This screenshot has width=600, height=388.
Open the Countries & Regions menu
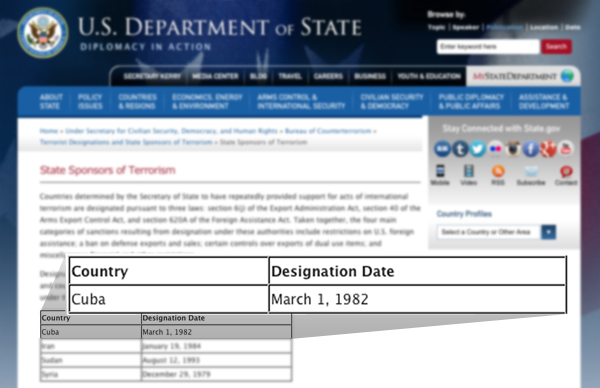(137, 101)
